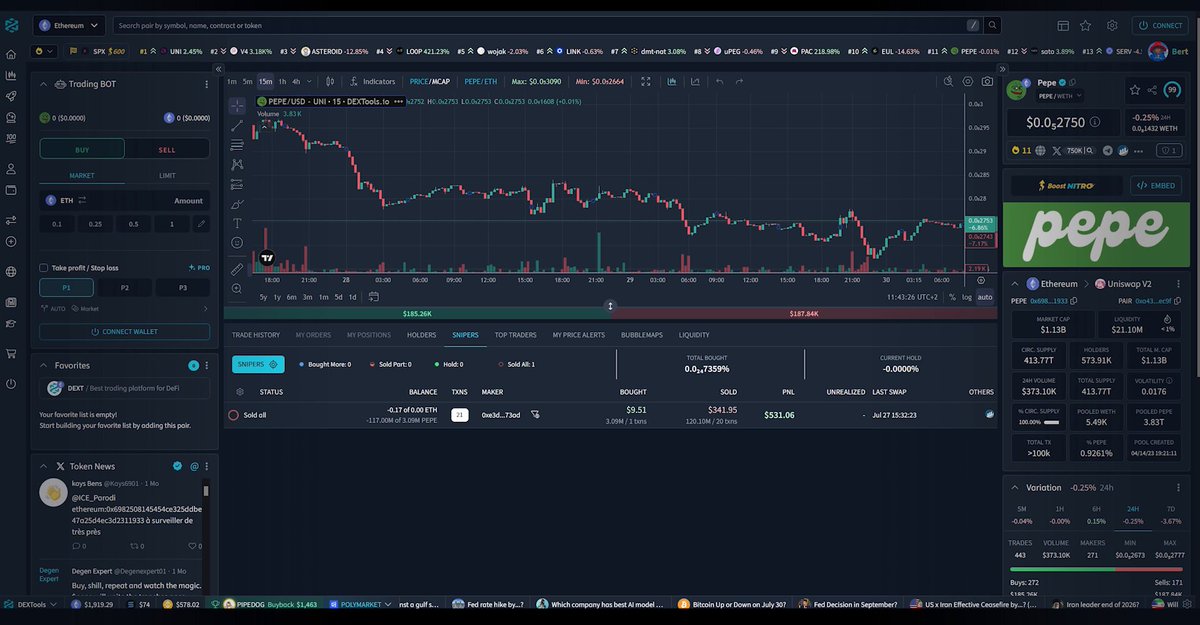Open the Ethereum chain dropdown

(69, 25)
